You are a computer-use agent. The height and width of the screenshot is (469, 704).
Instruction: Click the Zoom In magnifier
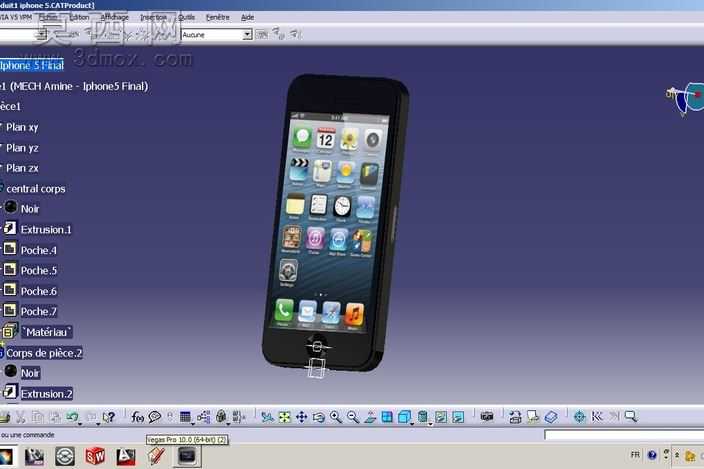coord(335,417)
